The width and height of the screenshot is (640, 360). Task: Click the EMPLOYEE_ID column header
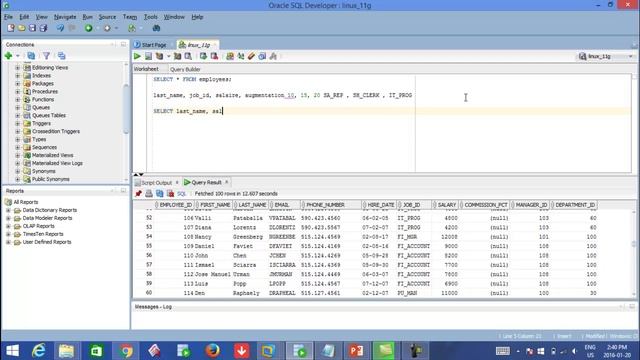click(x=176, y=205)
